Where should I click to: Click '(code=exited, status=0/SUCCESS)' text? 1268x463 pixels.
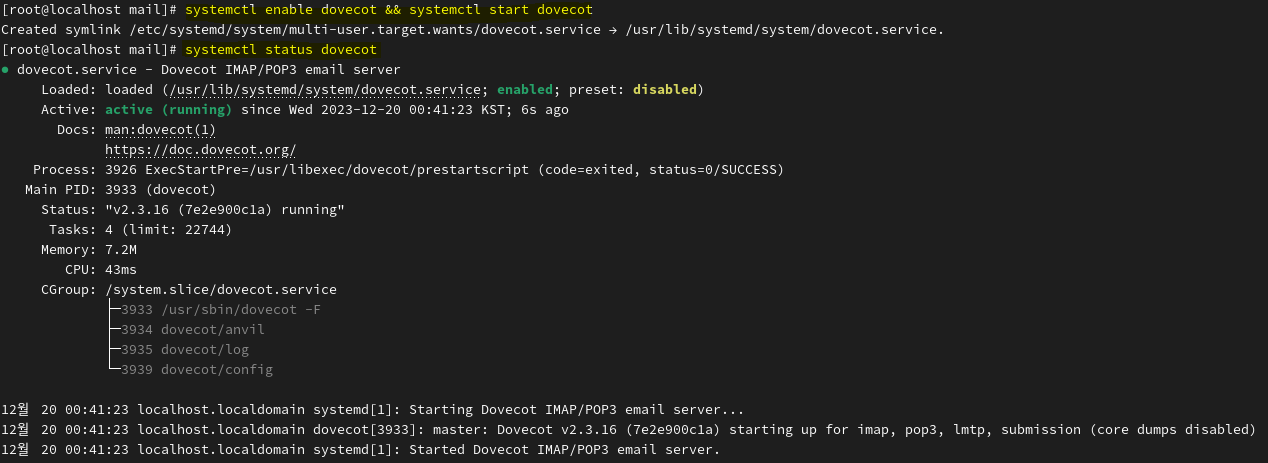pos(661,170)
